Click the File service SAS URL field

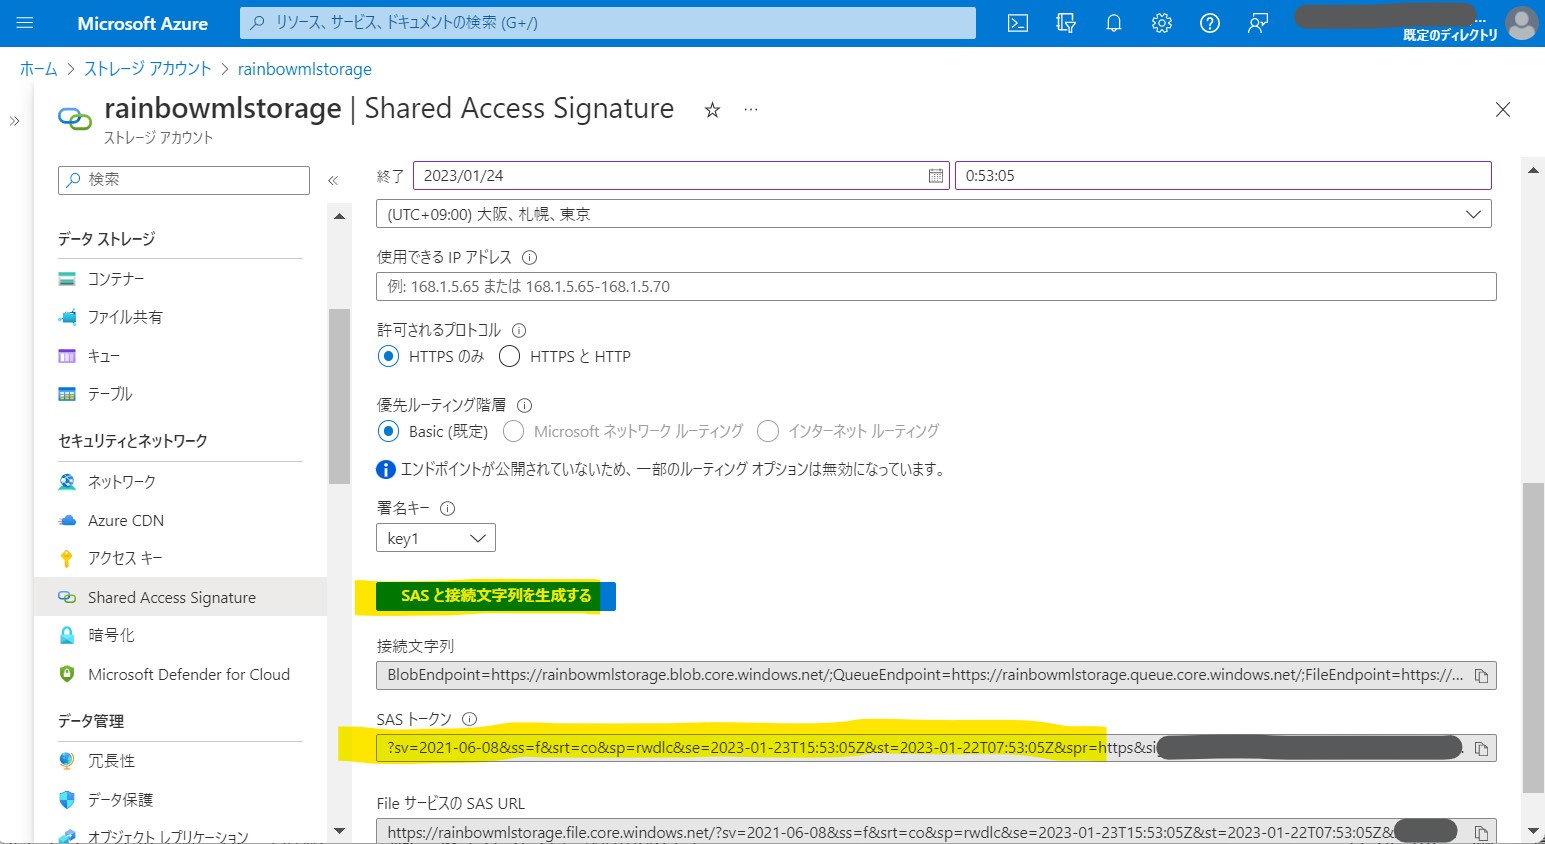tap(936, 831)
